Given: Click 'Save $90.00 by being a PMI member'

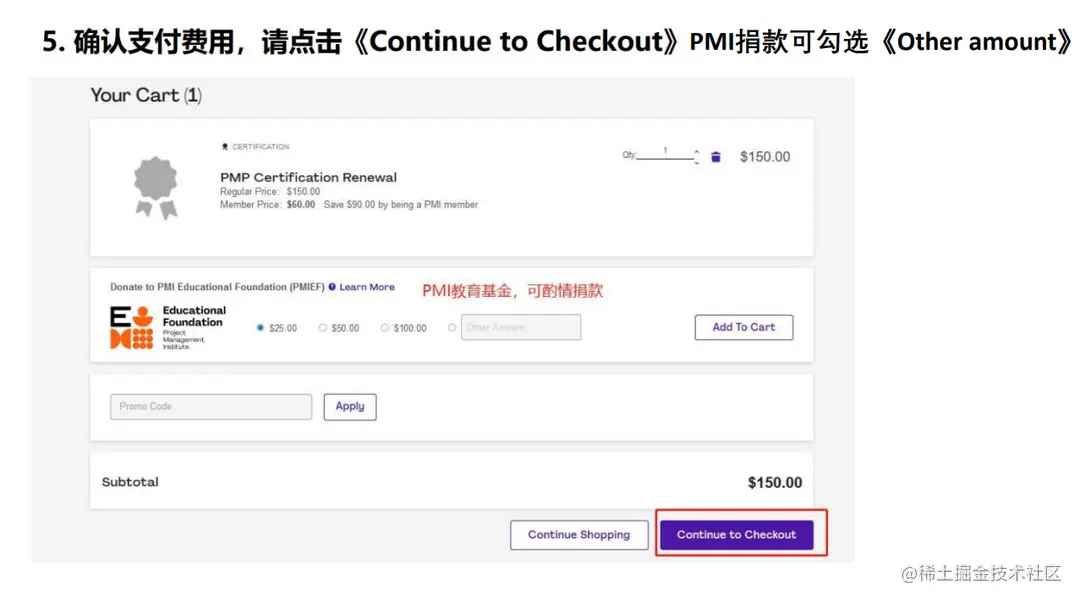Looking at the screenshot, I should point(401,205).
